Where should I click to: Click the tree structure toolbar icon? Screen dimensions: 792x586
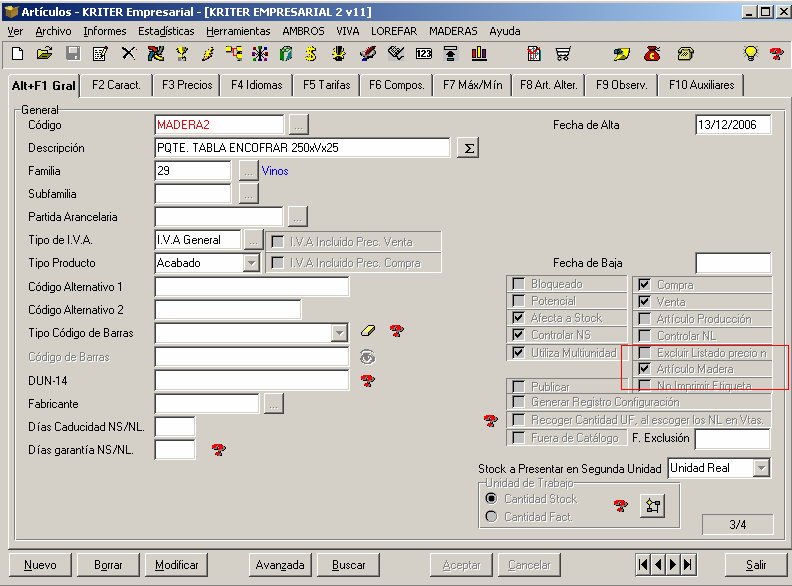(234, 53)
